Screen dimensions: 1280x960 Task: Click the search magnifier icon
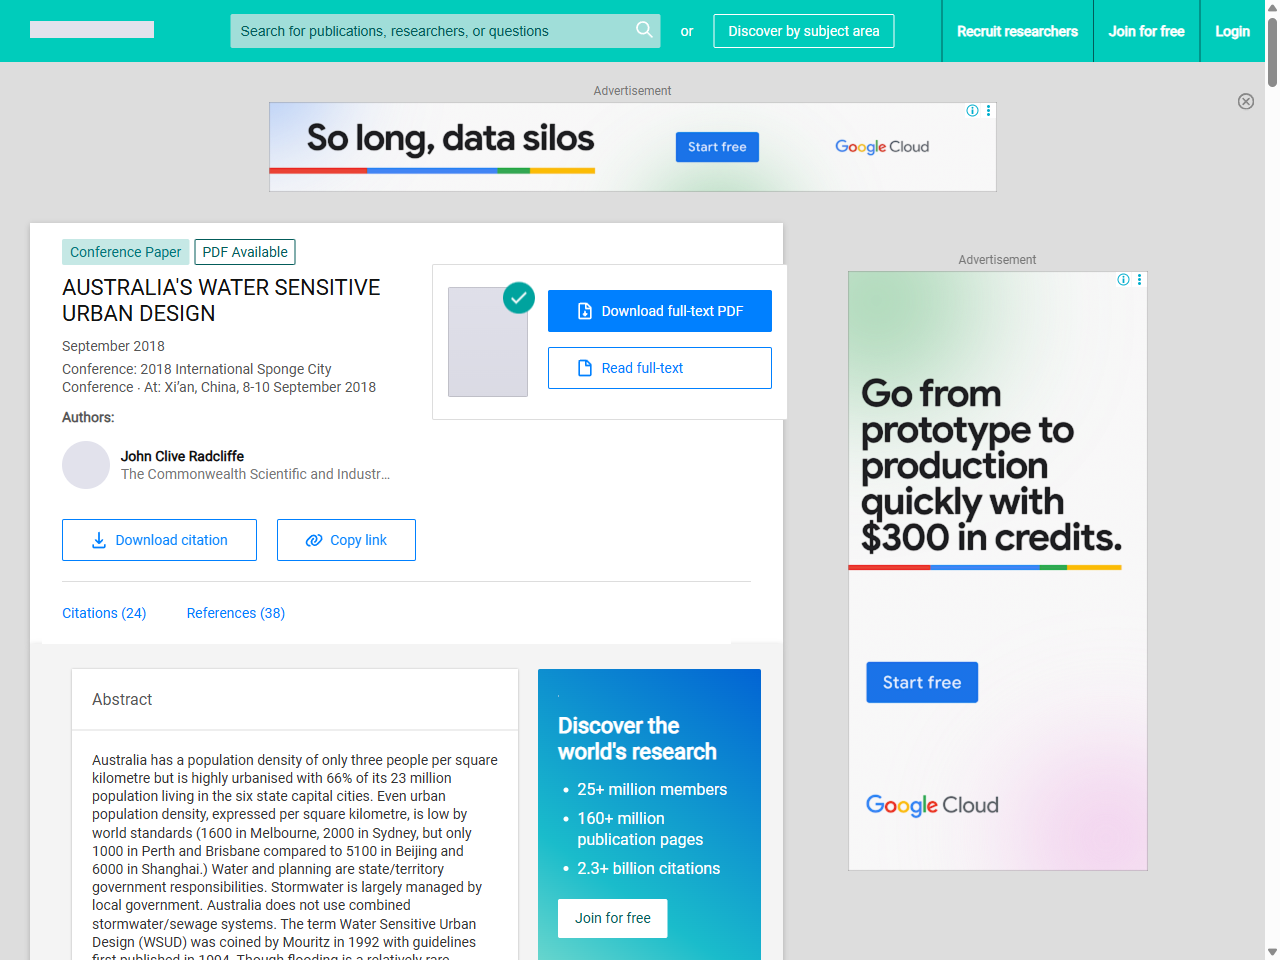(644, 30)
